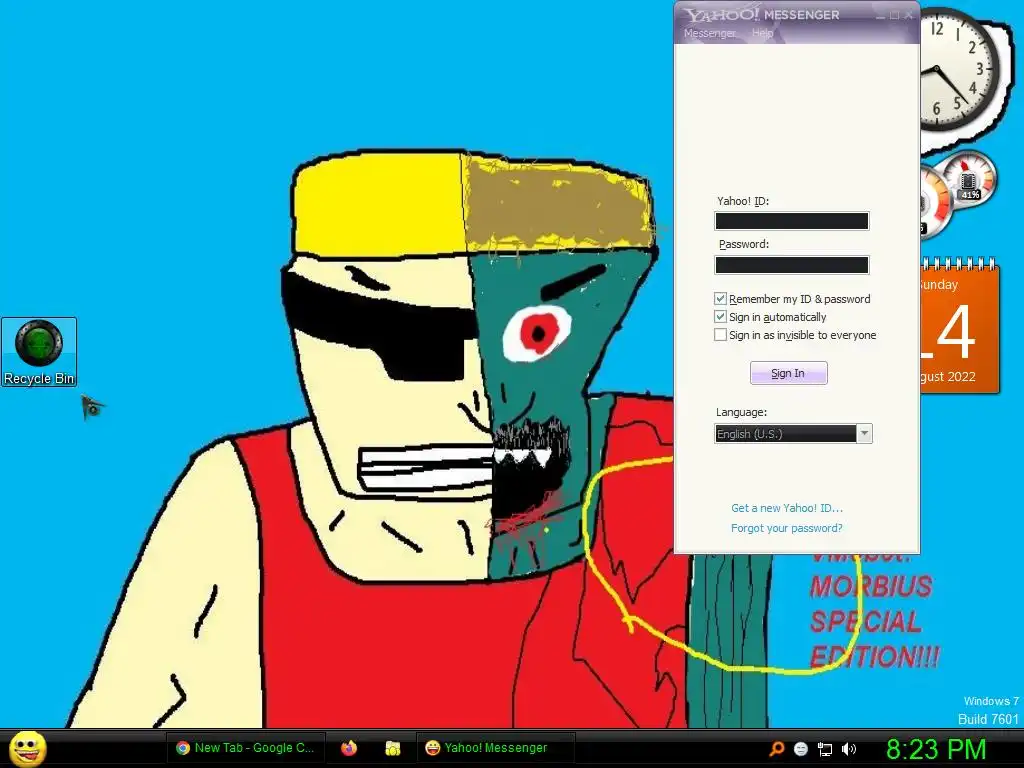Viewport: 1024px width, 768px height.
Task: Focus the Yahoo! ID input field
Action: pyautogui.click(x=792, y=221)
